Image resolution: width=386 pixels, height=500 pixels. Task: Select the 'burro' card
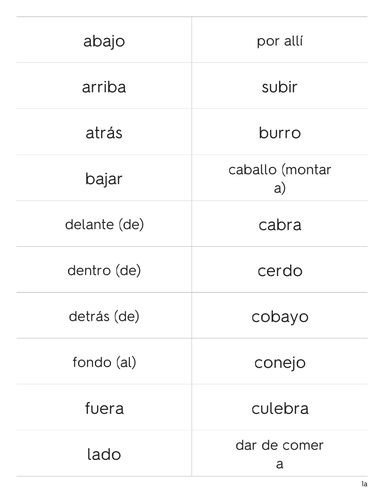tap(280, 132)
